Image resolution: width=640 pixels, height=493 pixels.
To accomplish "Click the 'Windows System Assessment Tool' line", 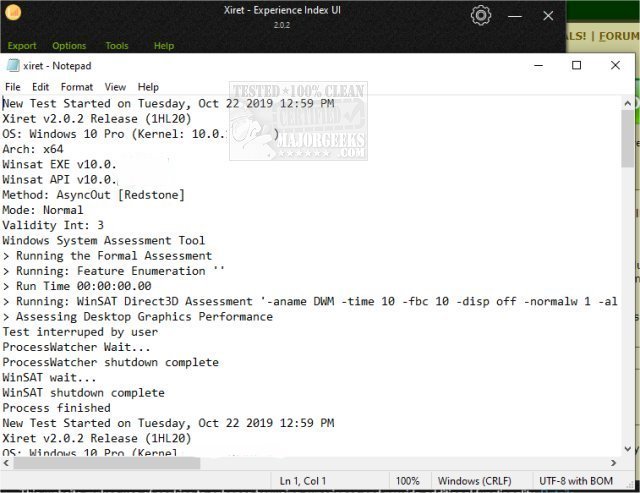I will pos(104,240).
